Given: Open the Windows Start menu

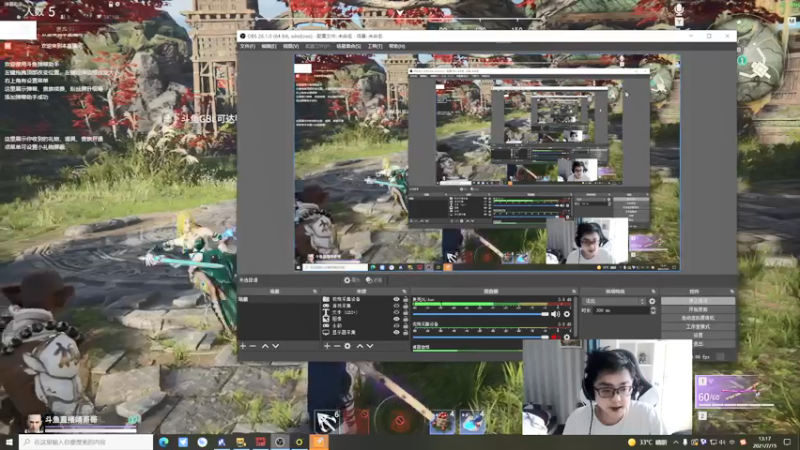Looking at the screenshot, I should (9, 442).
